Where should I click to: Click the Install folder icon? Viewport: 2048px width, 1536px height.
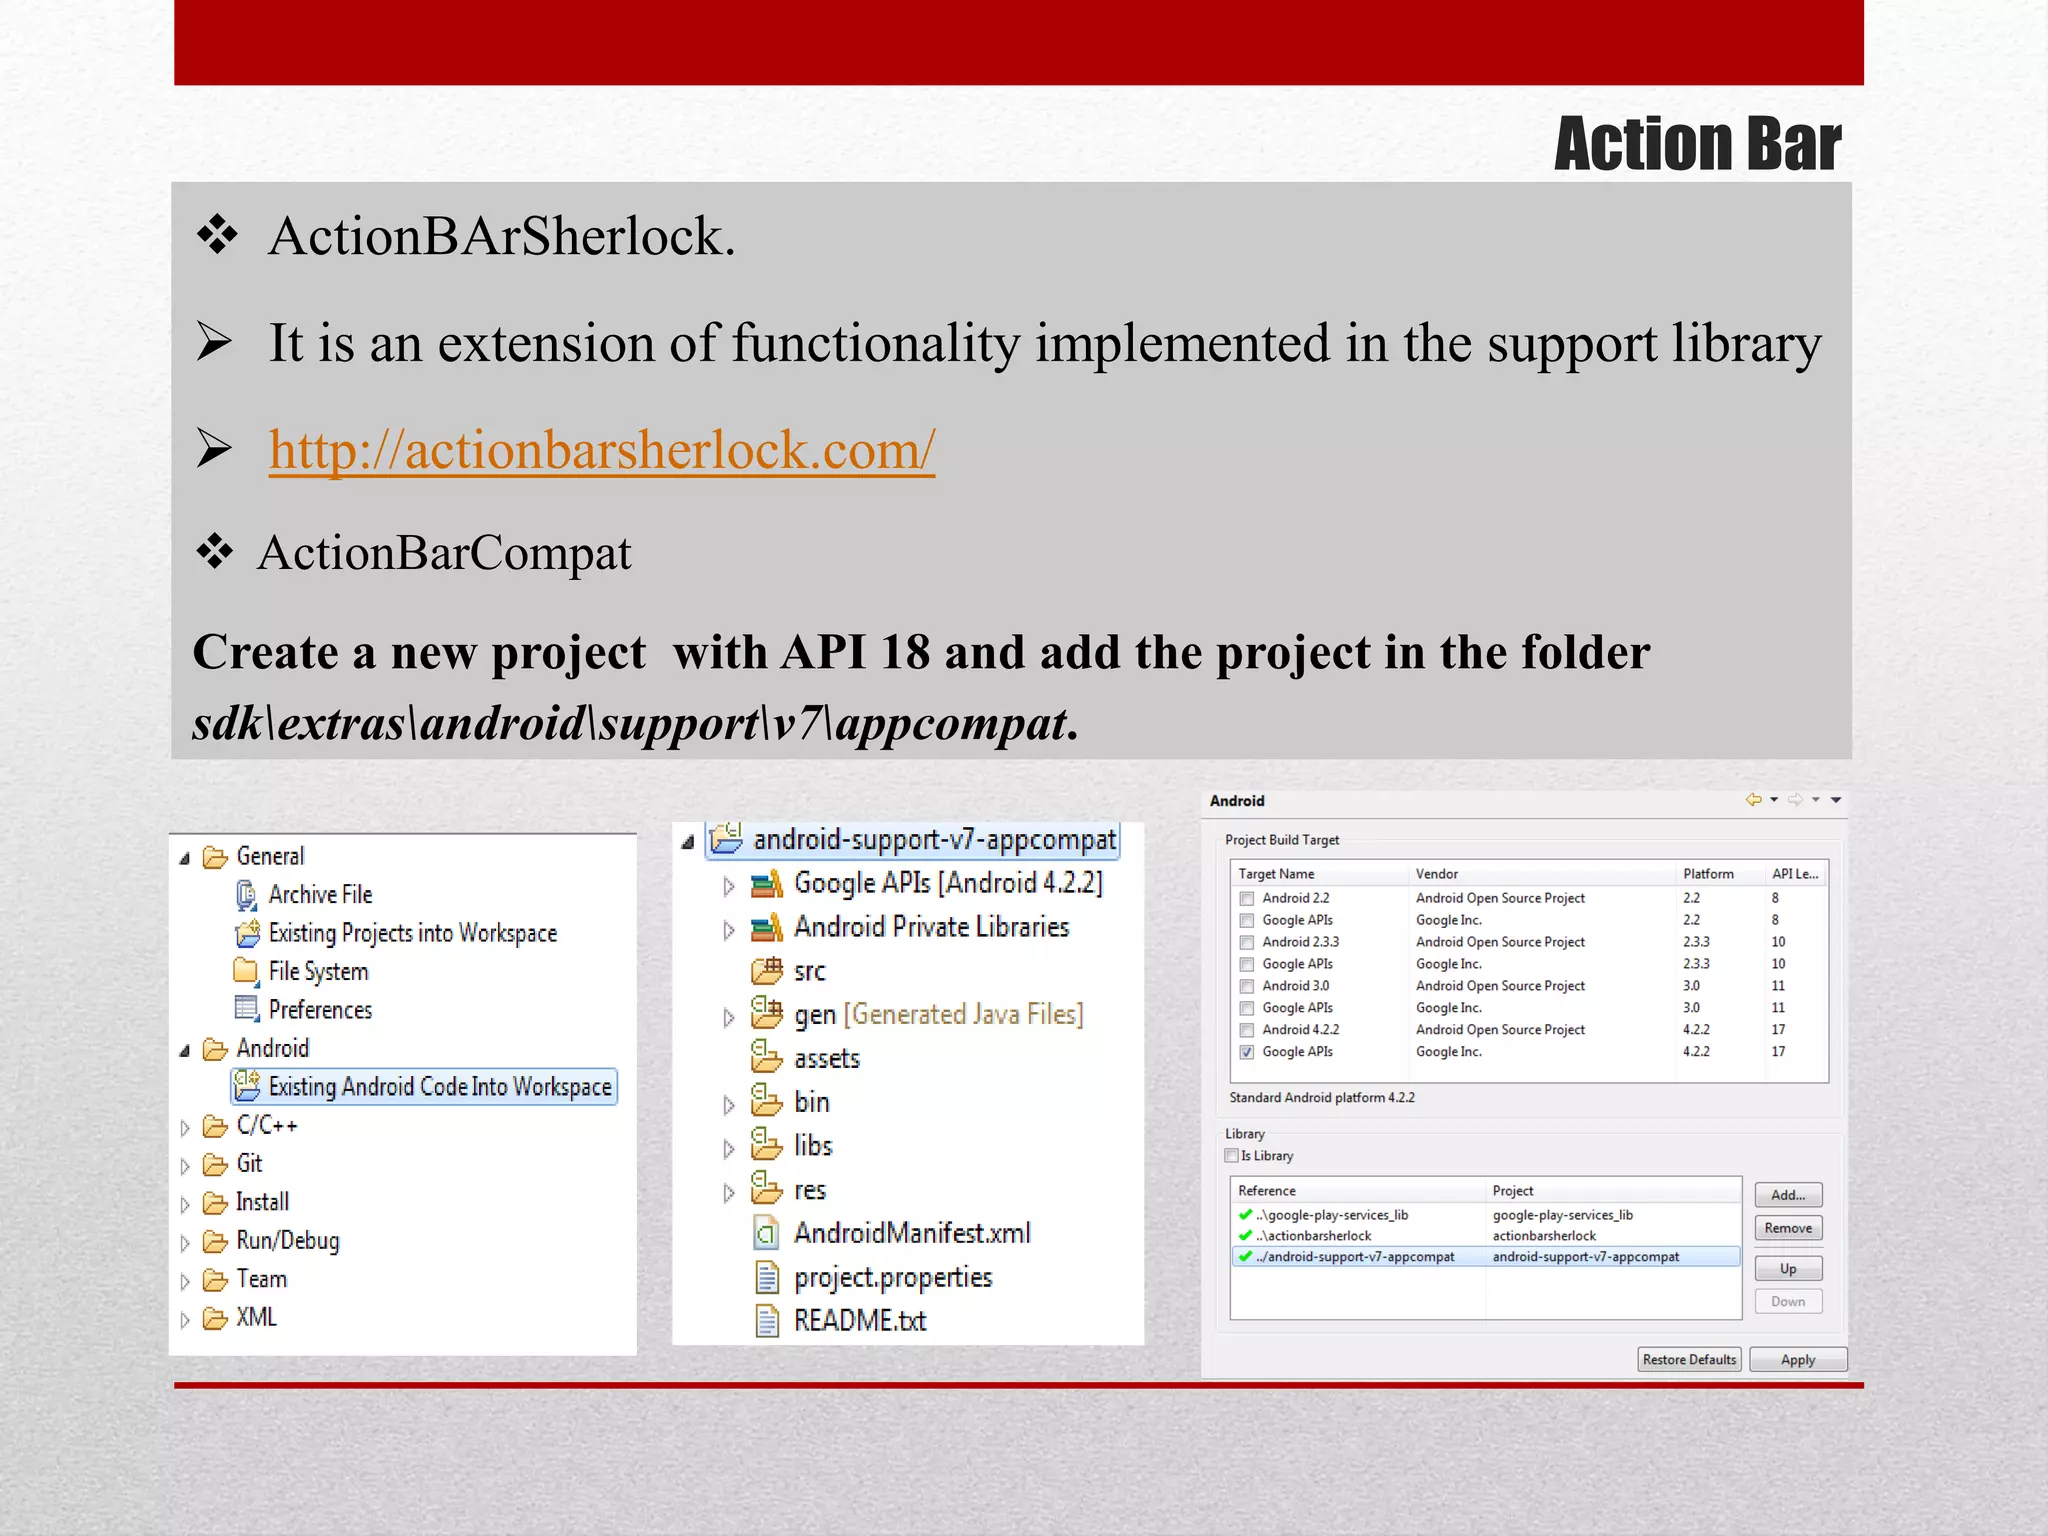coord(215,1203)
